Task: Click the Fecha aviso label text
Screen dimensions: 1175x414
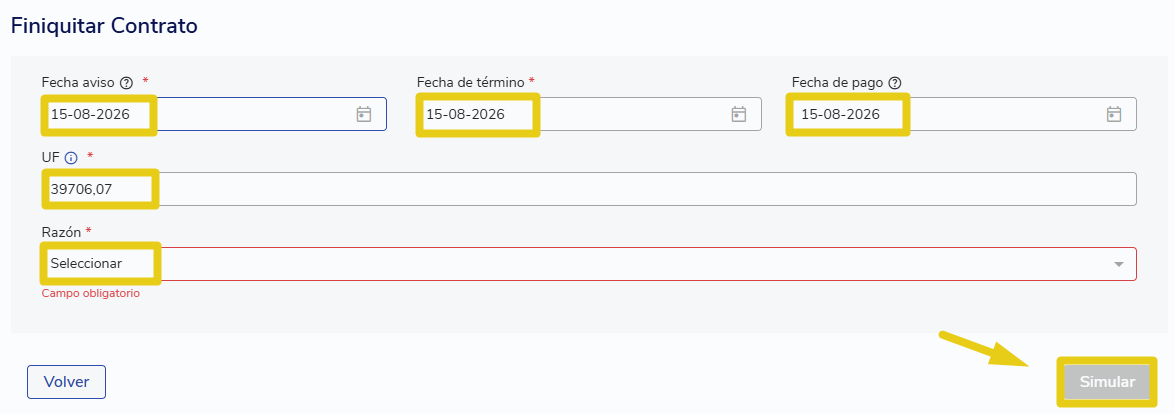Action: point(79,82)
